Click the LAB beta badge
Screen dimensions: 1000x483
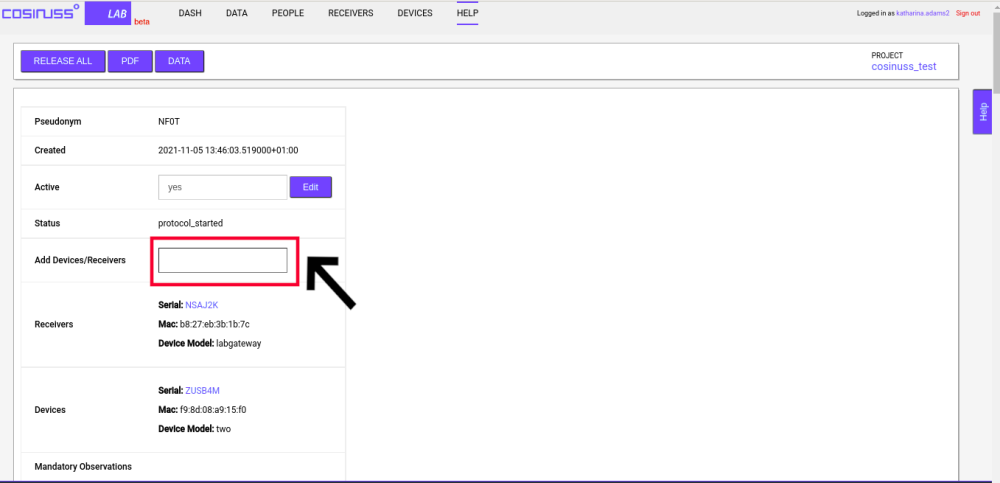click(x=120, y=13)
